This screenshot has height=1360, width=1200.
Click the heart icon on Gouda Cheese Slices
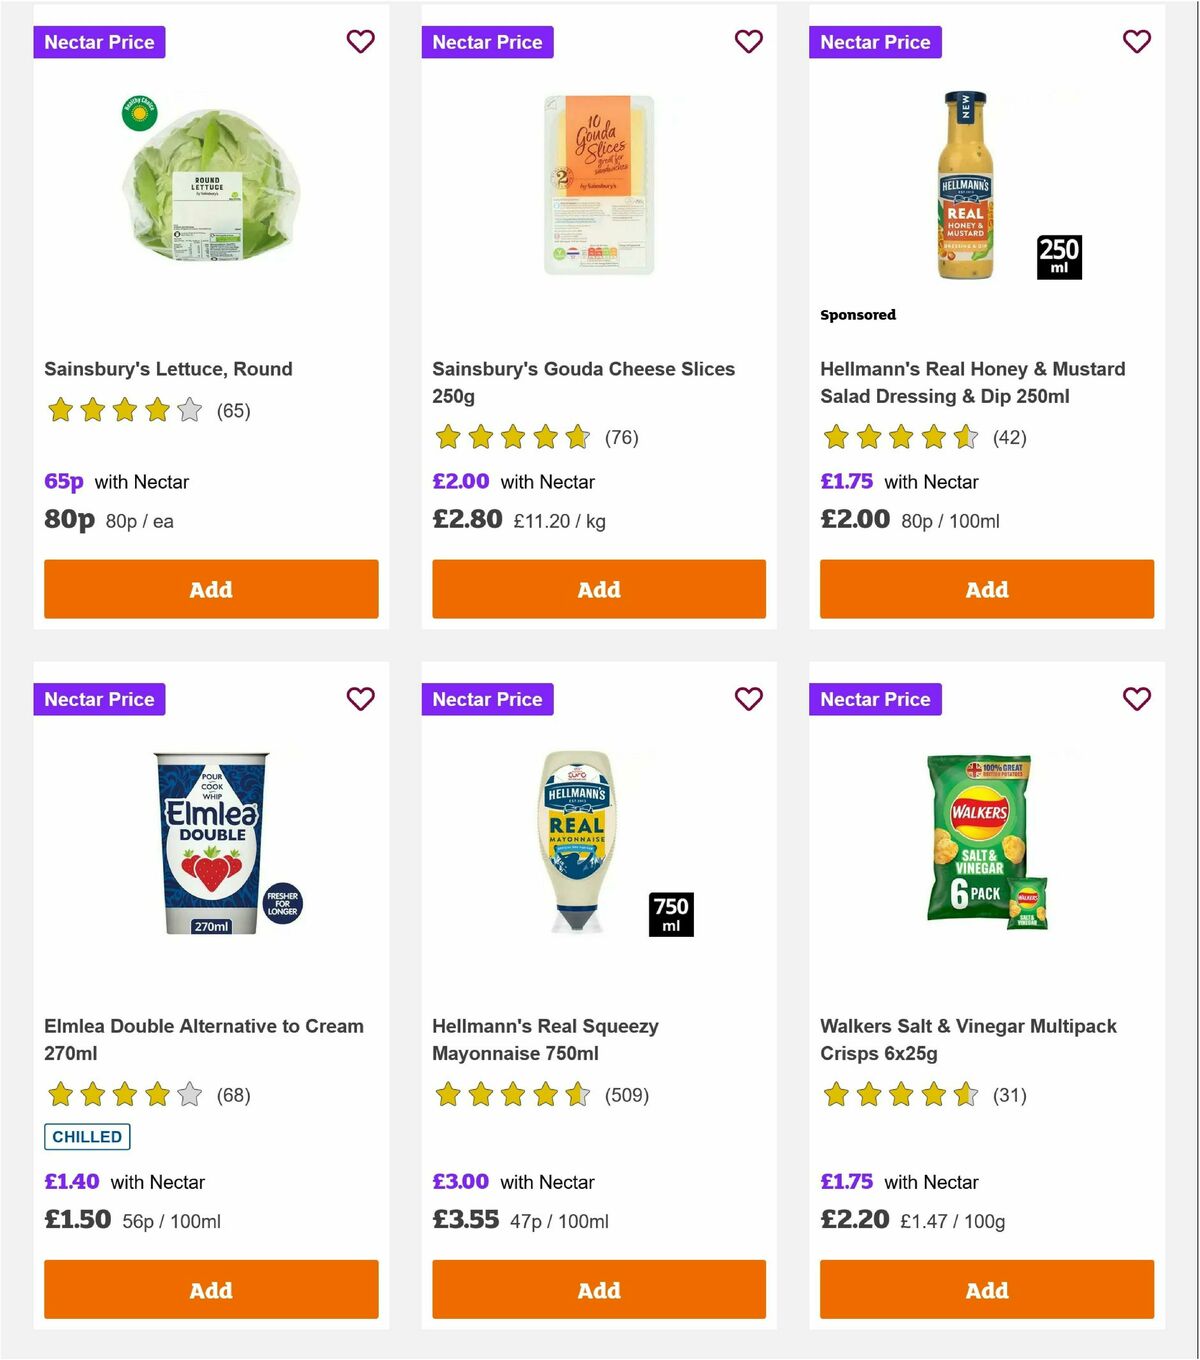[x=748, y=42]
